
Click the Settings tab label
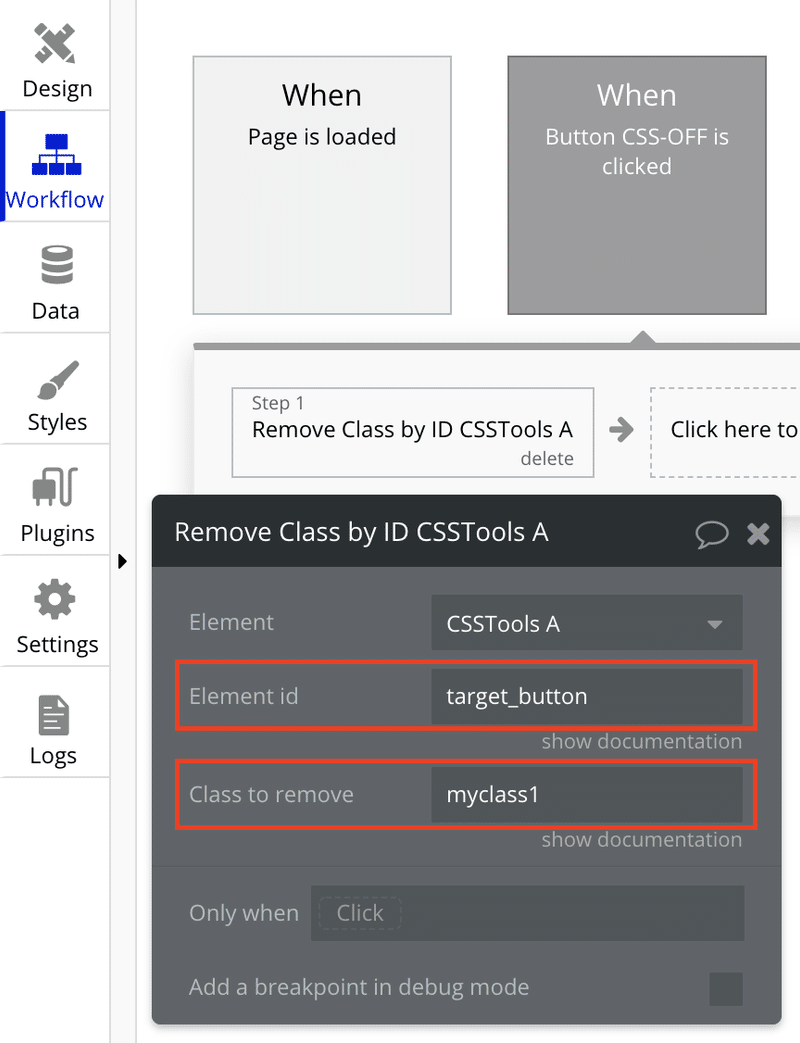point(57,644)
